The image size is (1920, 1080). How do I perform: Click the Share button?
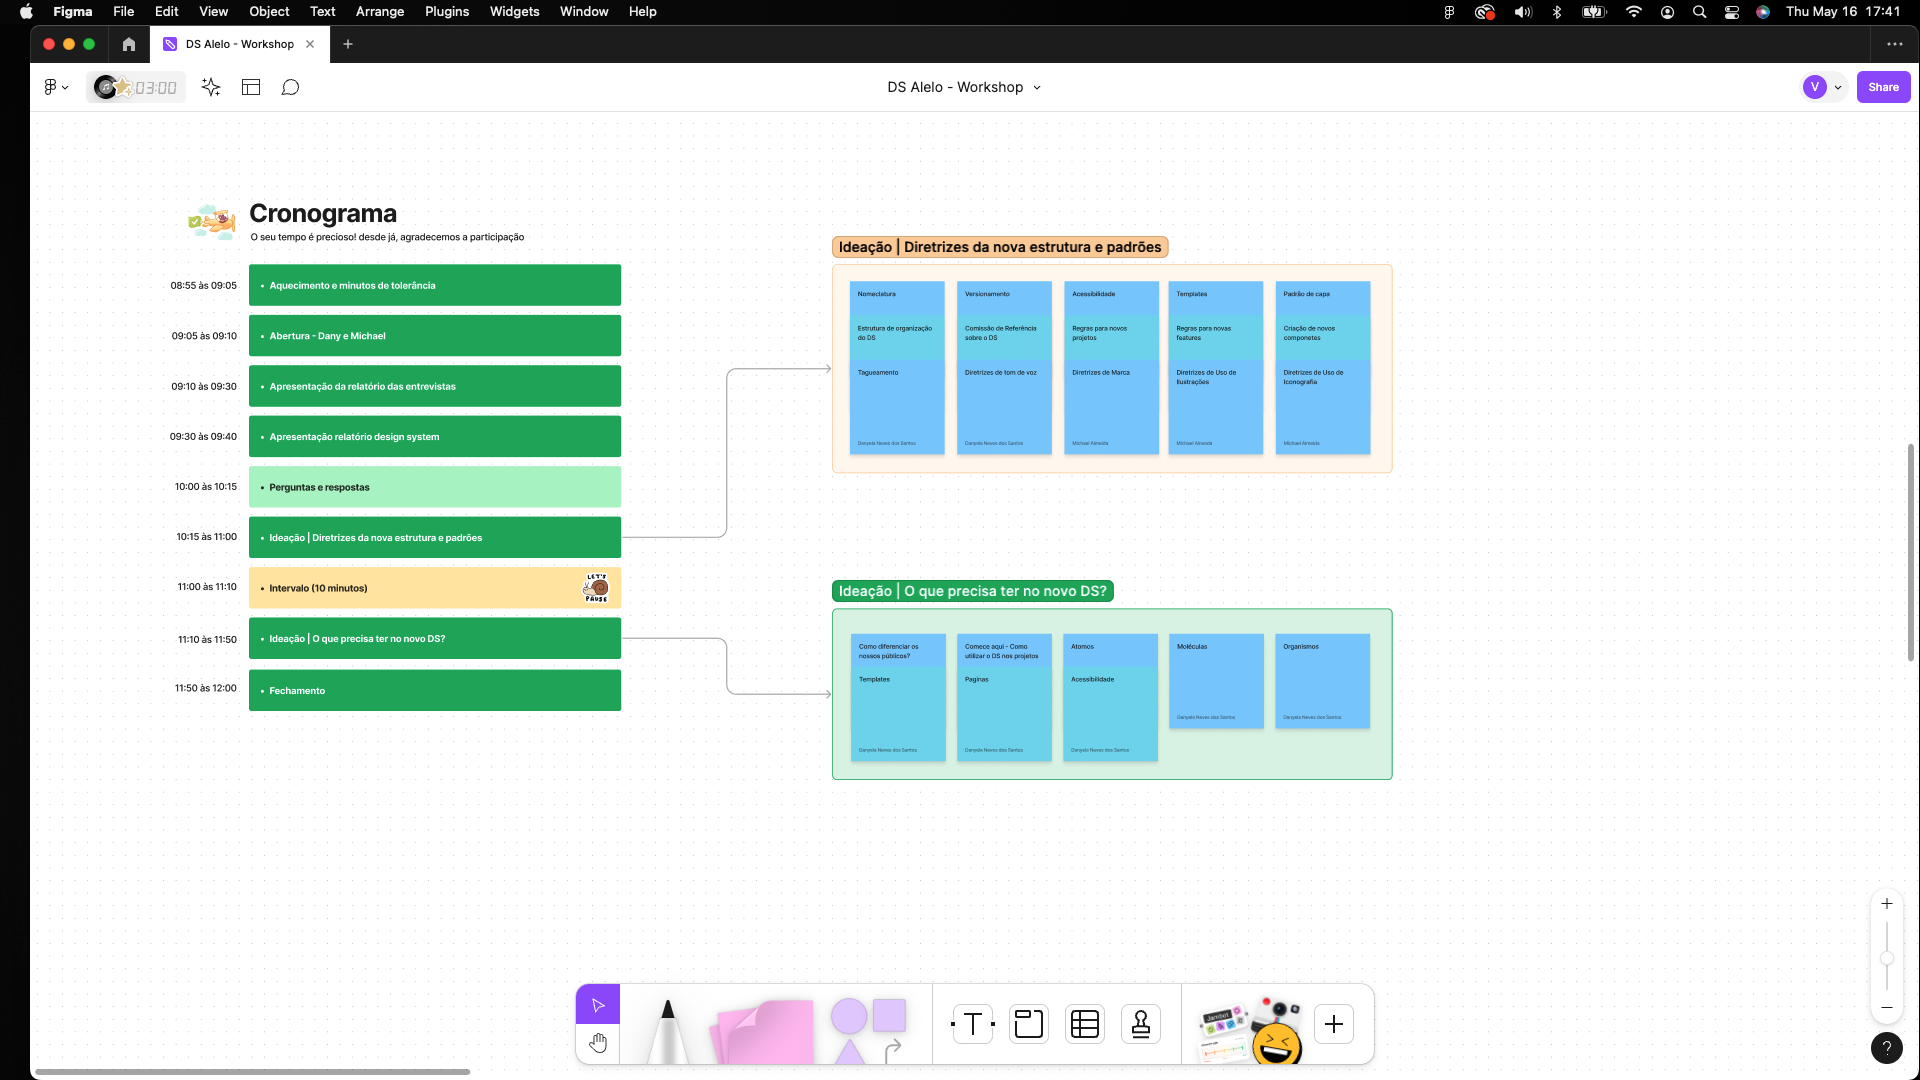(x=1883, y=87)
